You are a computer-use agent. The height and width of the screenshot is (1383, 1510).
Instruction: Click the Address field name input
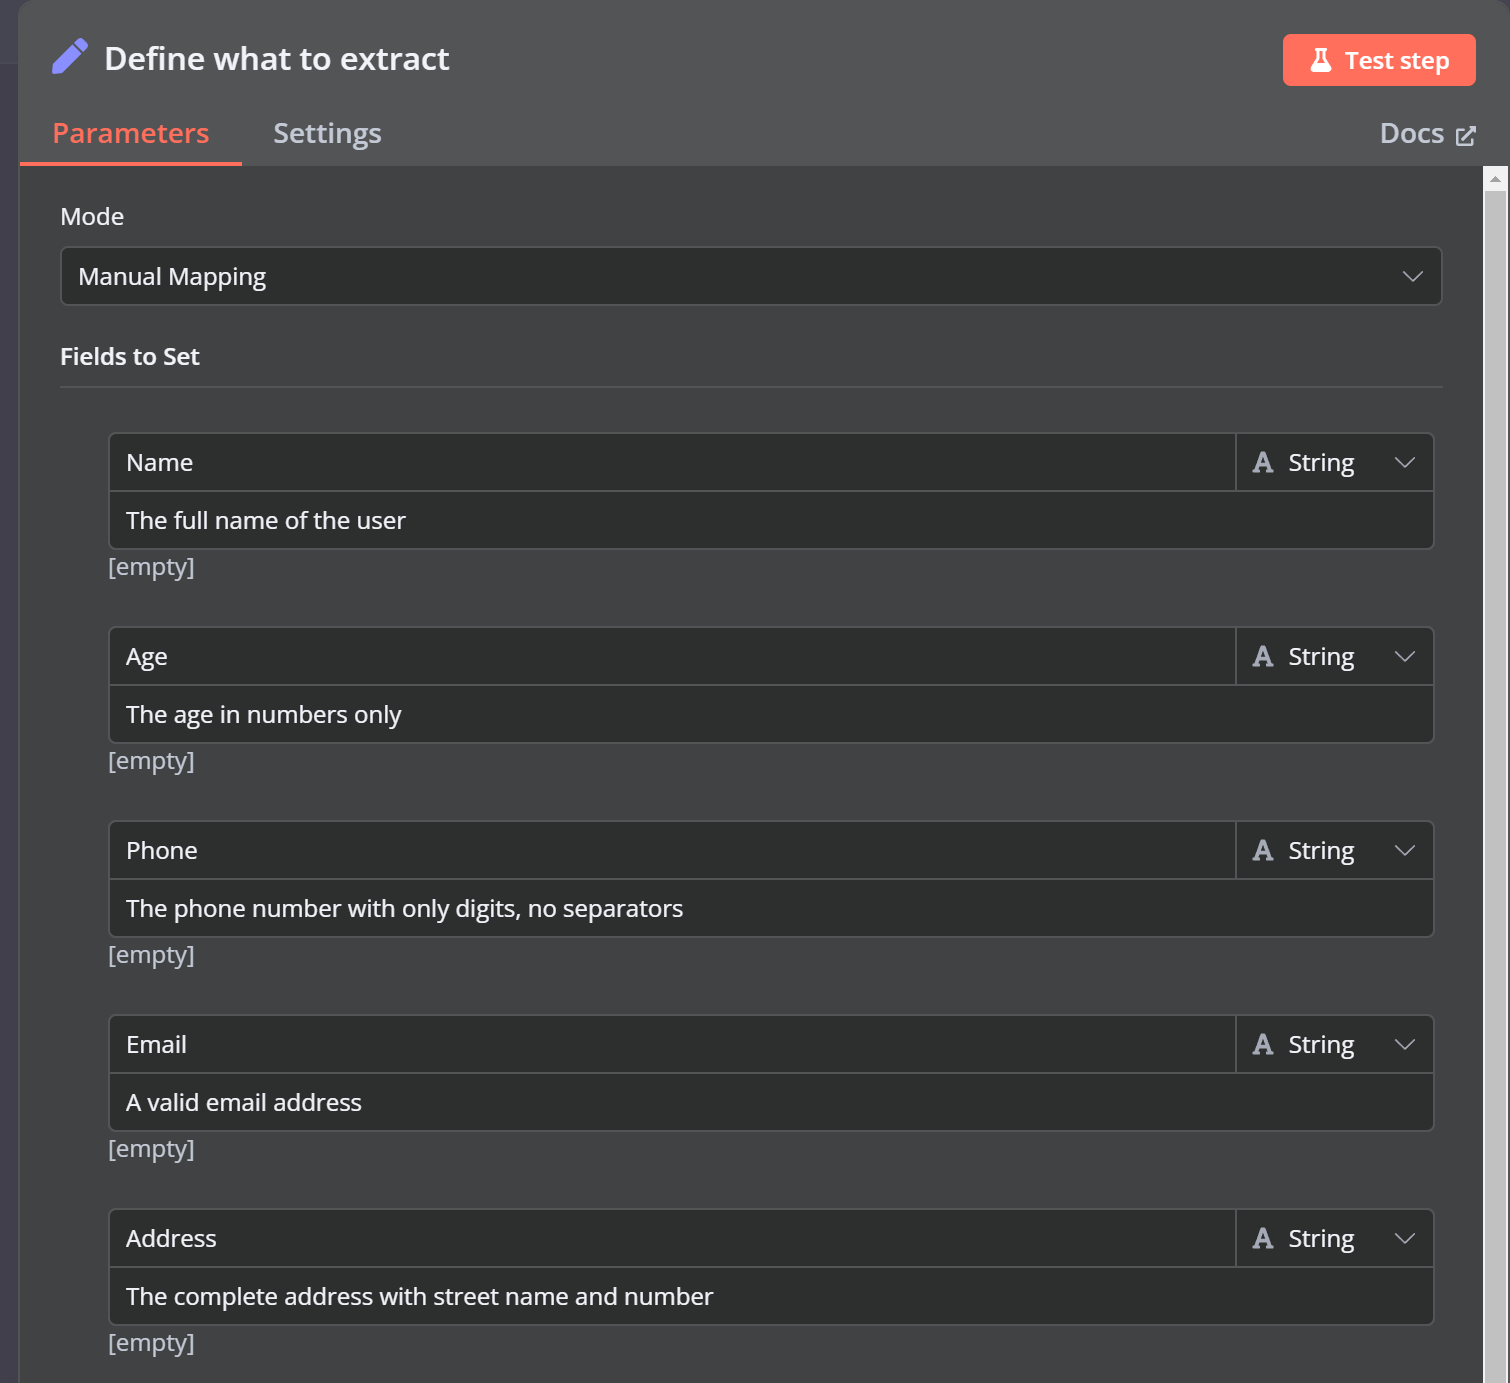(x=672, y=1238)
